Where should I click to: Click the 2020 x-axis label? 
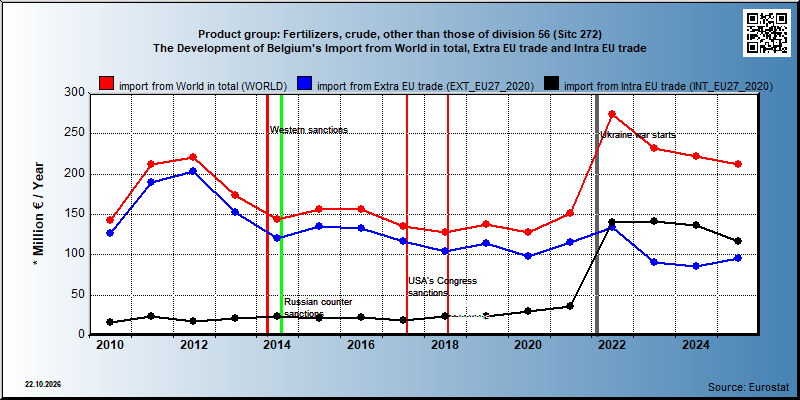[528, 345]
